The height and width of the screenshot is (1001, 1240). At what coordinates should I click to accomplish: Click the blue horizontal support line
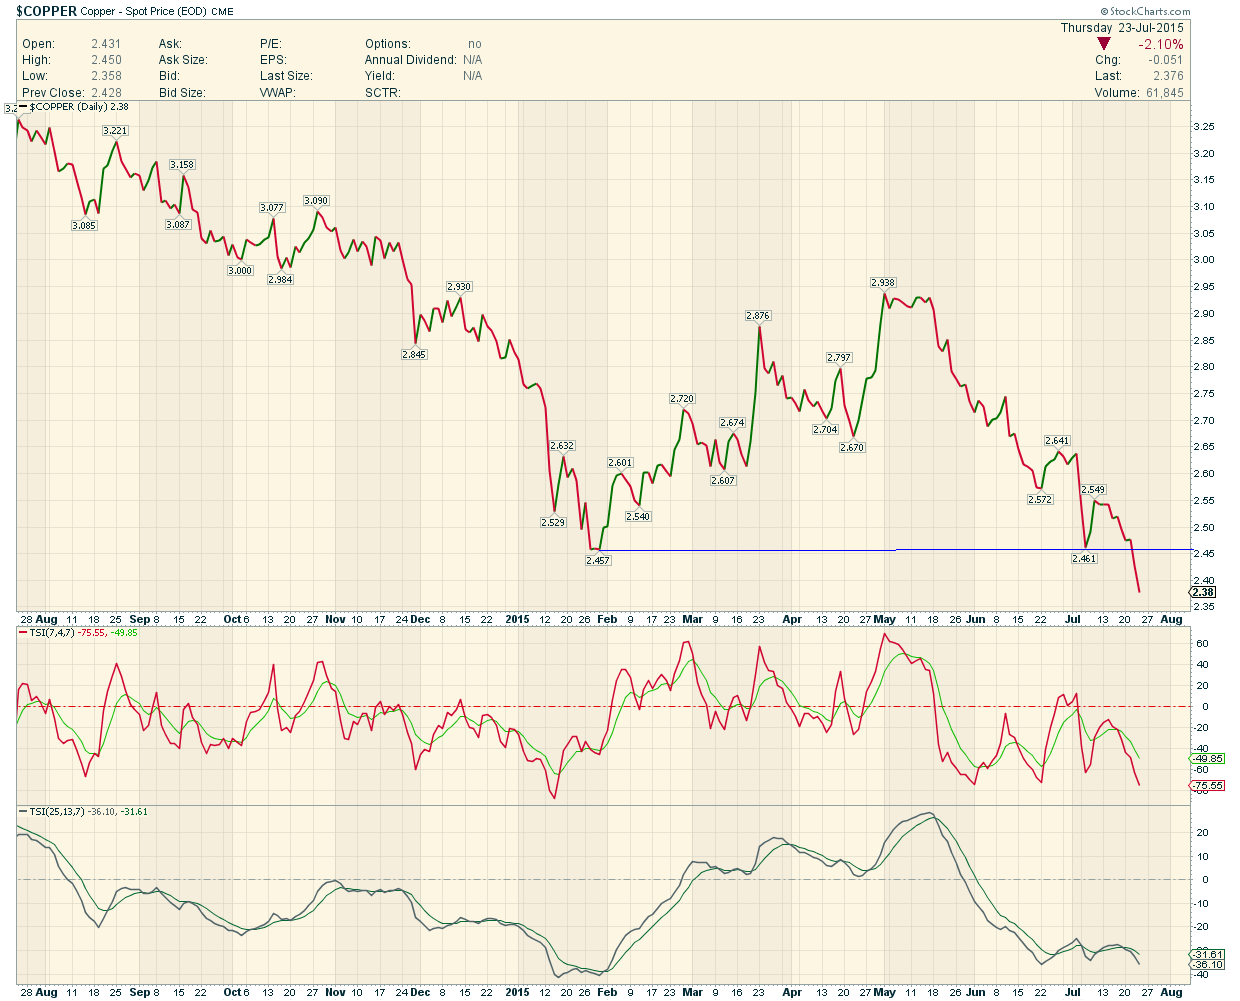click(x=750, y=551)
